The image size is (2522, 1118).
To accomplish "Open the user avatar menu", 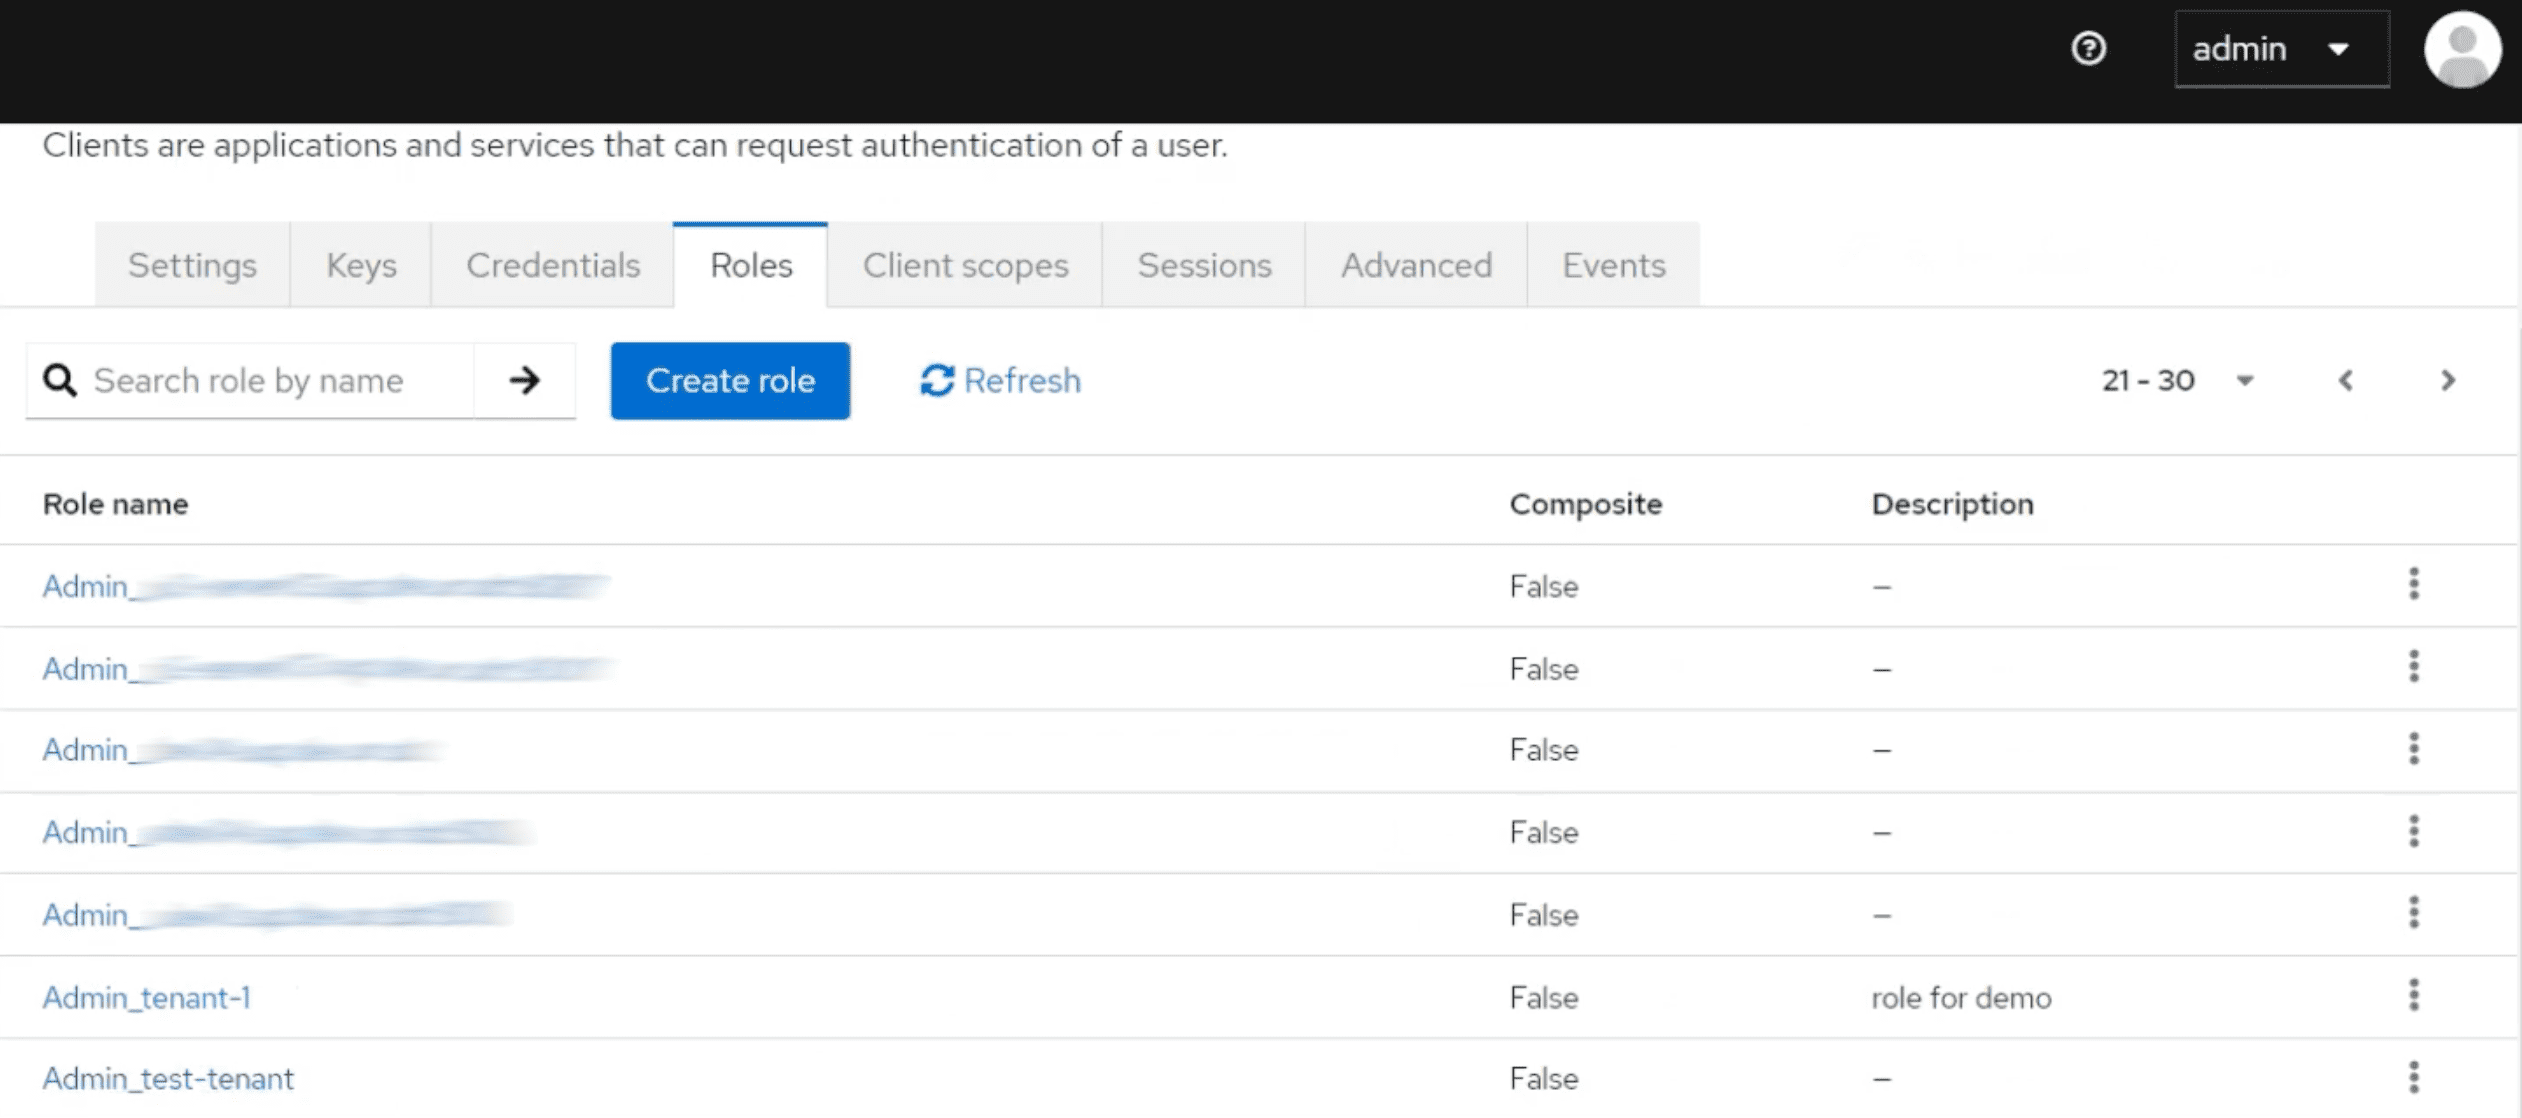I will click(x=2461, y=50).
